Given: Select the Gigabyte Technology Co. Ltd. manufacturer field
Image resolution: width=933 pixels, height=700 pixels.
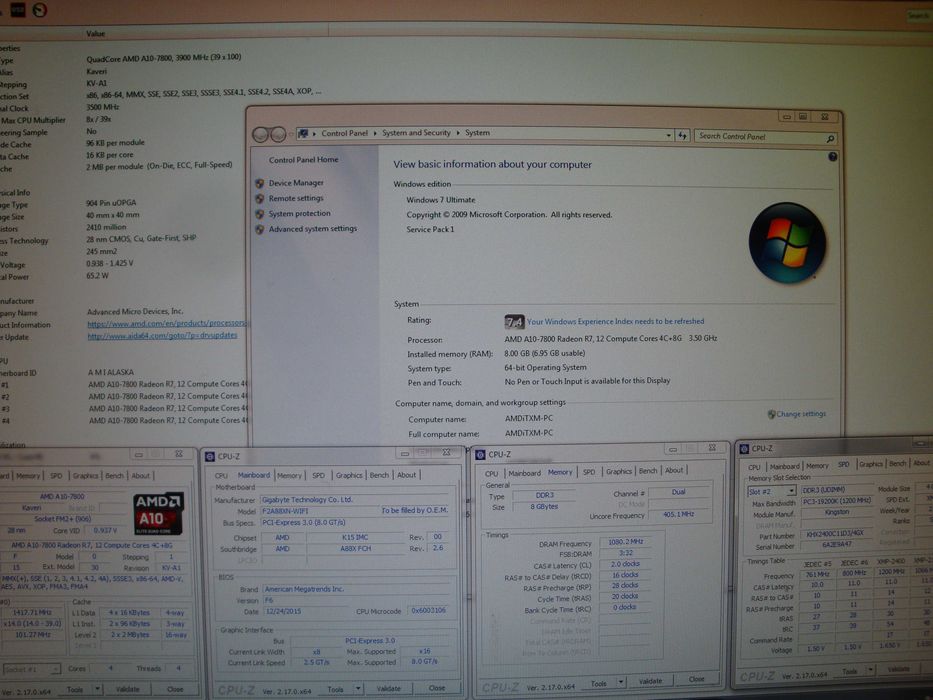Looking at the screenshot, I should pos(355,500).
